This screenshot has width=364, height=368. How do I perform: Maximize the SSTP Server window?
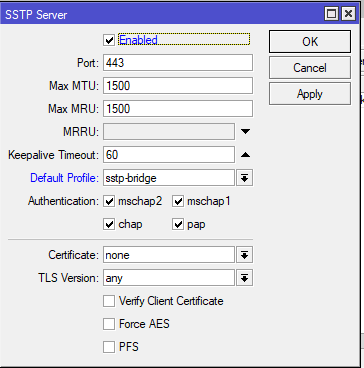332,14
